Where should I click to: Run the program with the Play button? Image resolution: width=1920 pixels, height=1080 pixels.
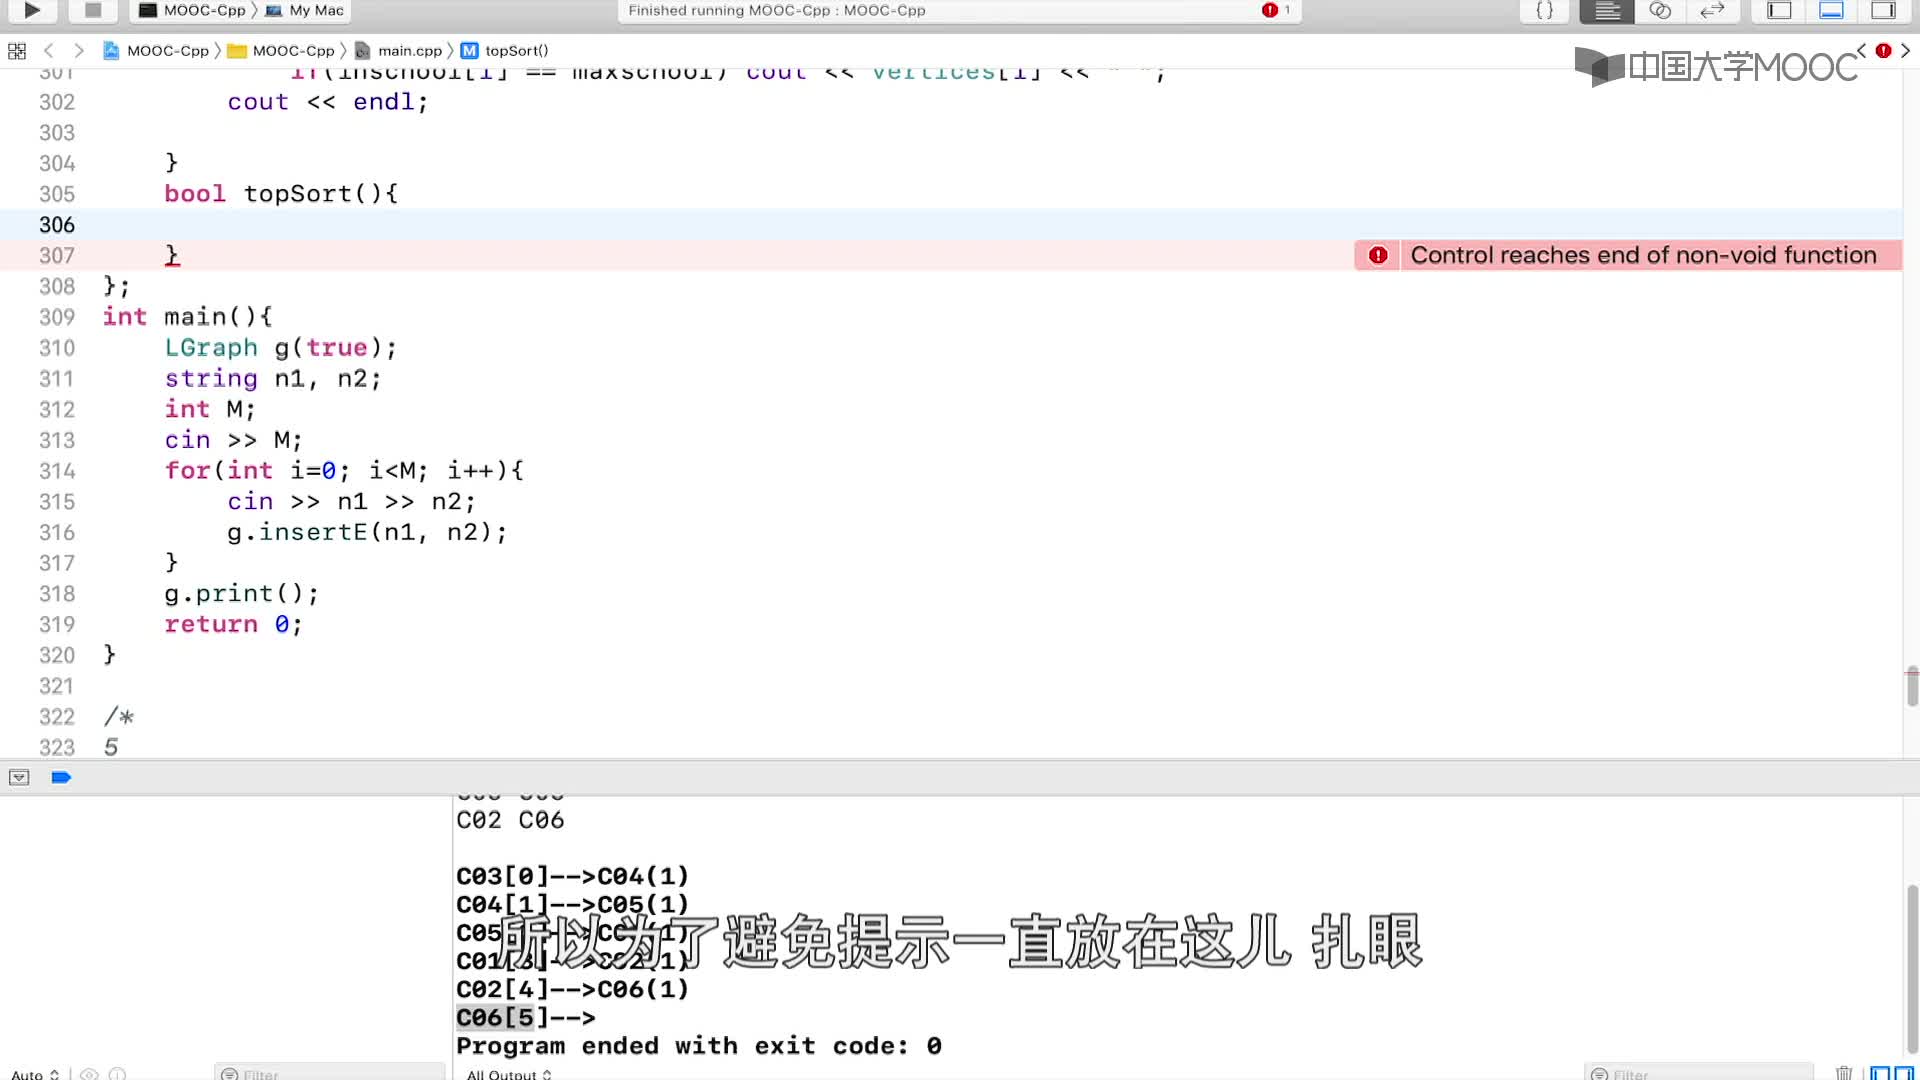(x=32, y=10)
